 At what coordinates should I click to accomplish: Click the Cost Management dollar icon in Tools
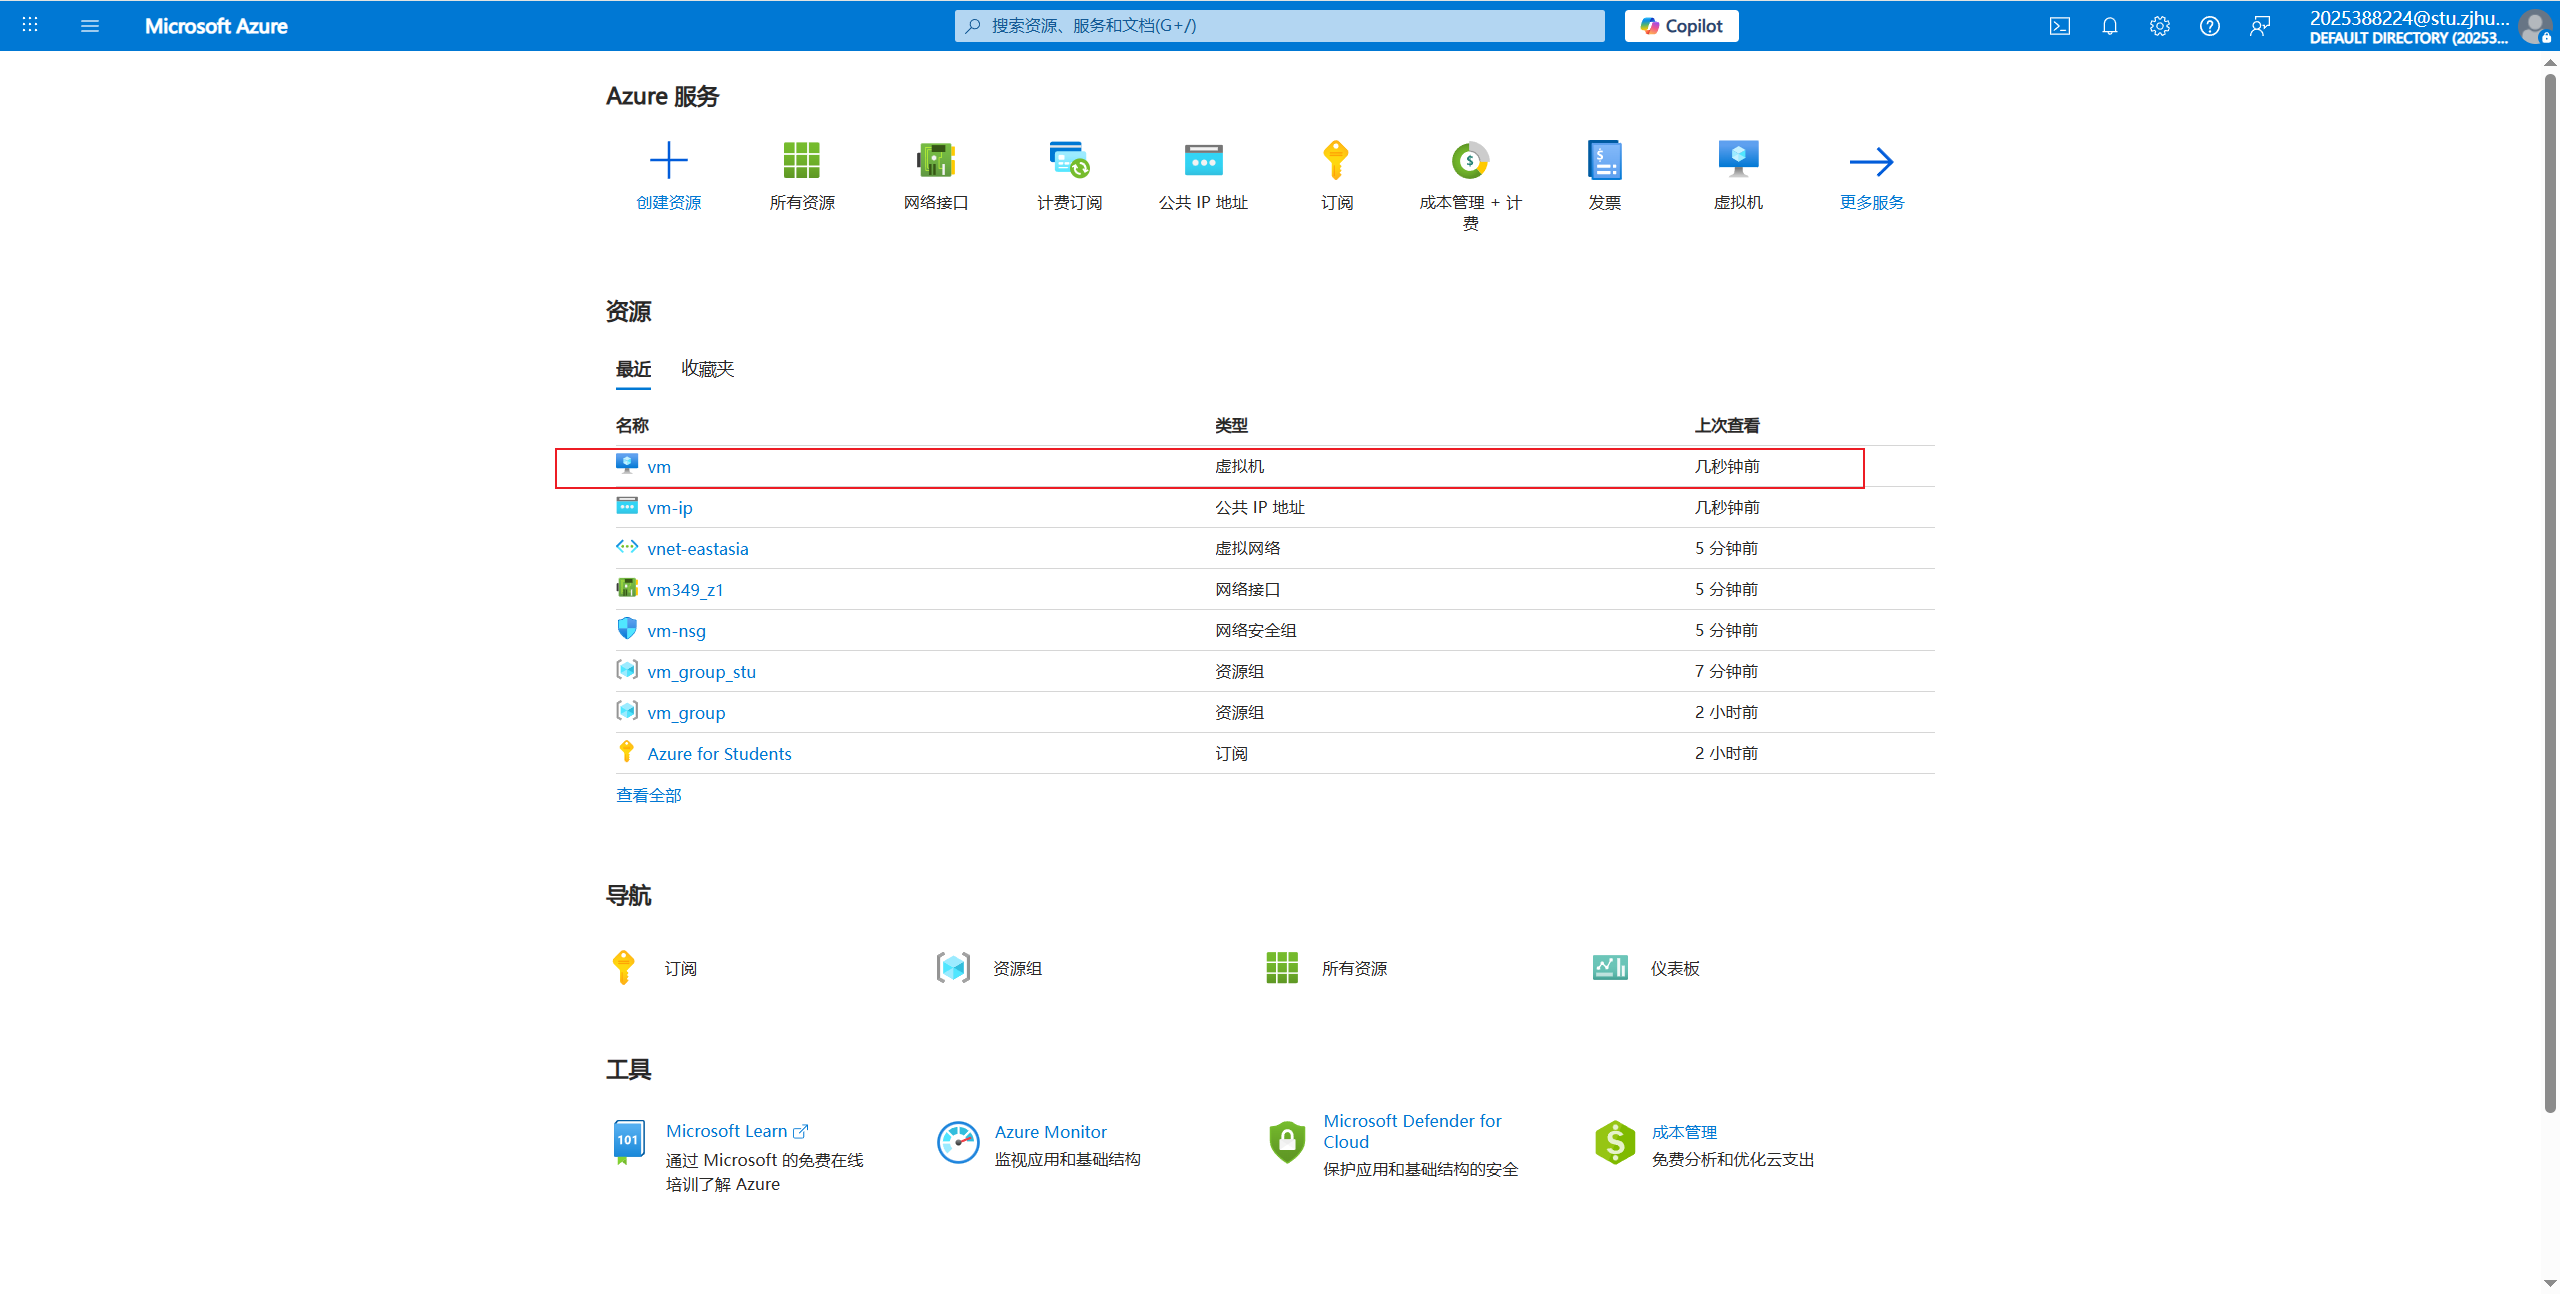click(x=1615, y=1142)
